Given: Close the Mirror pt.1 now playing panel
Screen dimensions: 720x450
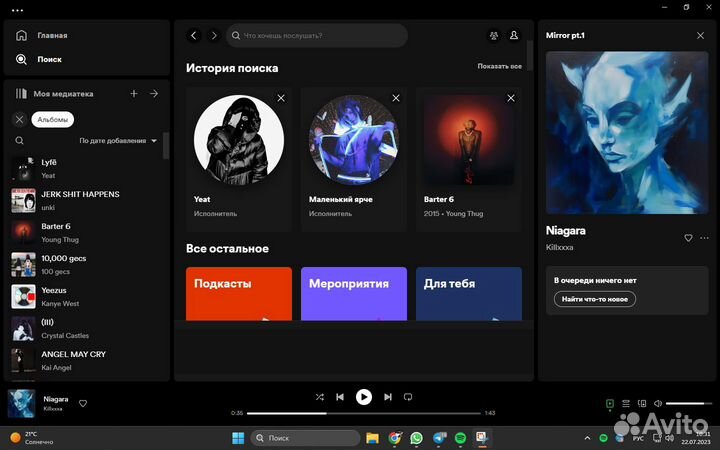Looking at the screenshot, I should click(x=700, y=35).
